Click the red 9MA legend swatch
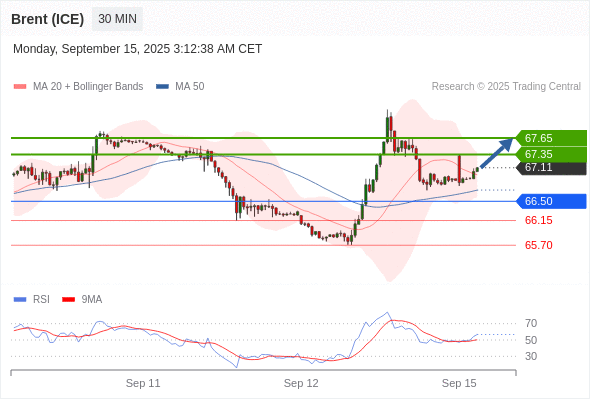The width and height of the screenshot is (590, 400). [x=68, y=300]
